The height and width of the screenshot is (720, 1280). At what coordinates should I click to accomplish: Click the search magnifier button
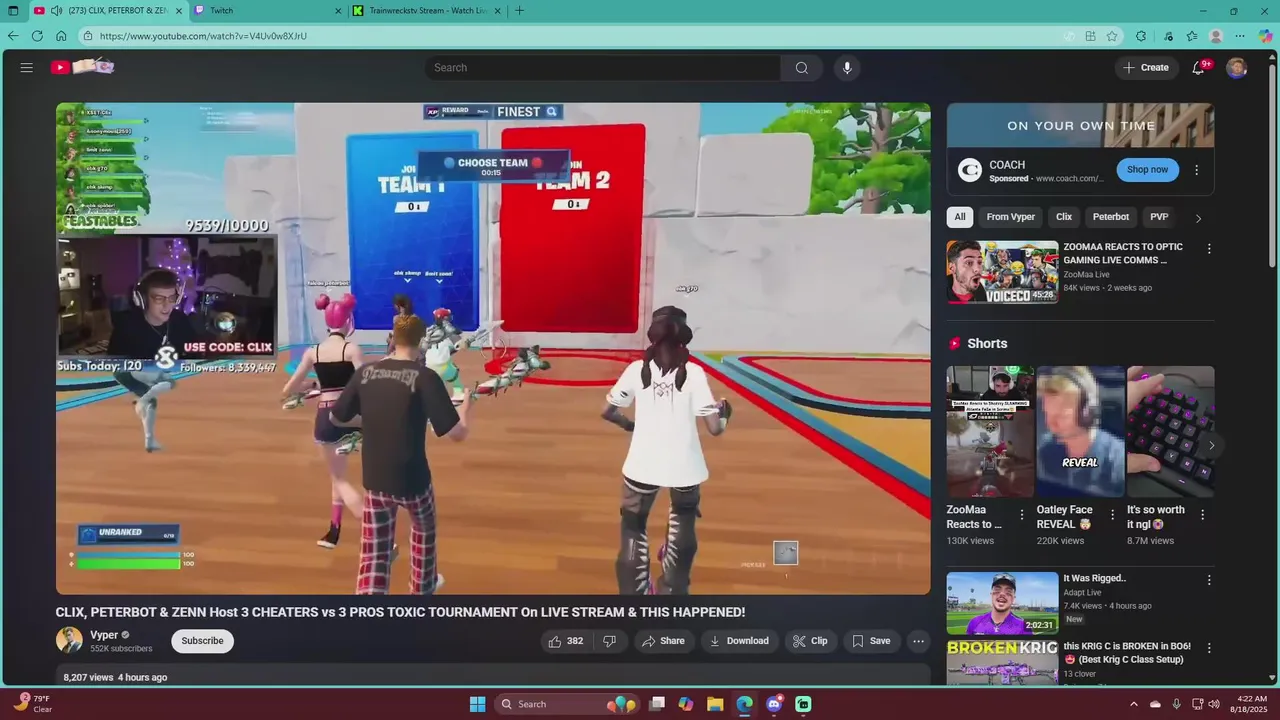click(801, 68)
